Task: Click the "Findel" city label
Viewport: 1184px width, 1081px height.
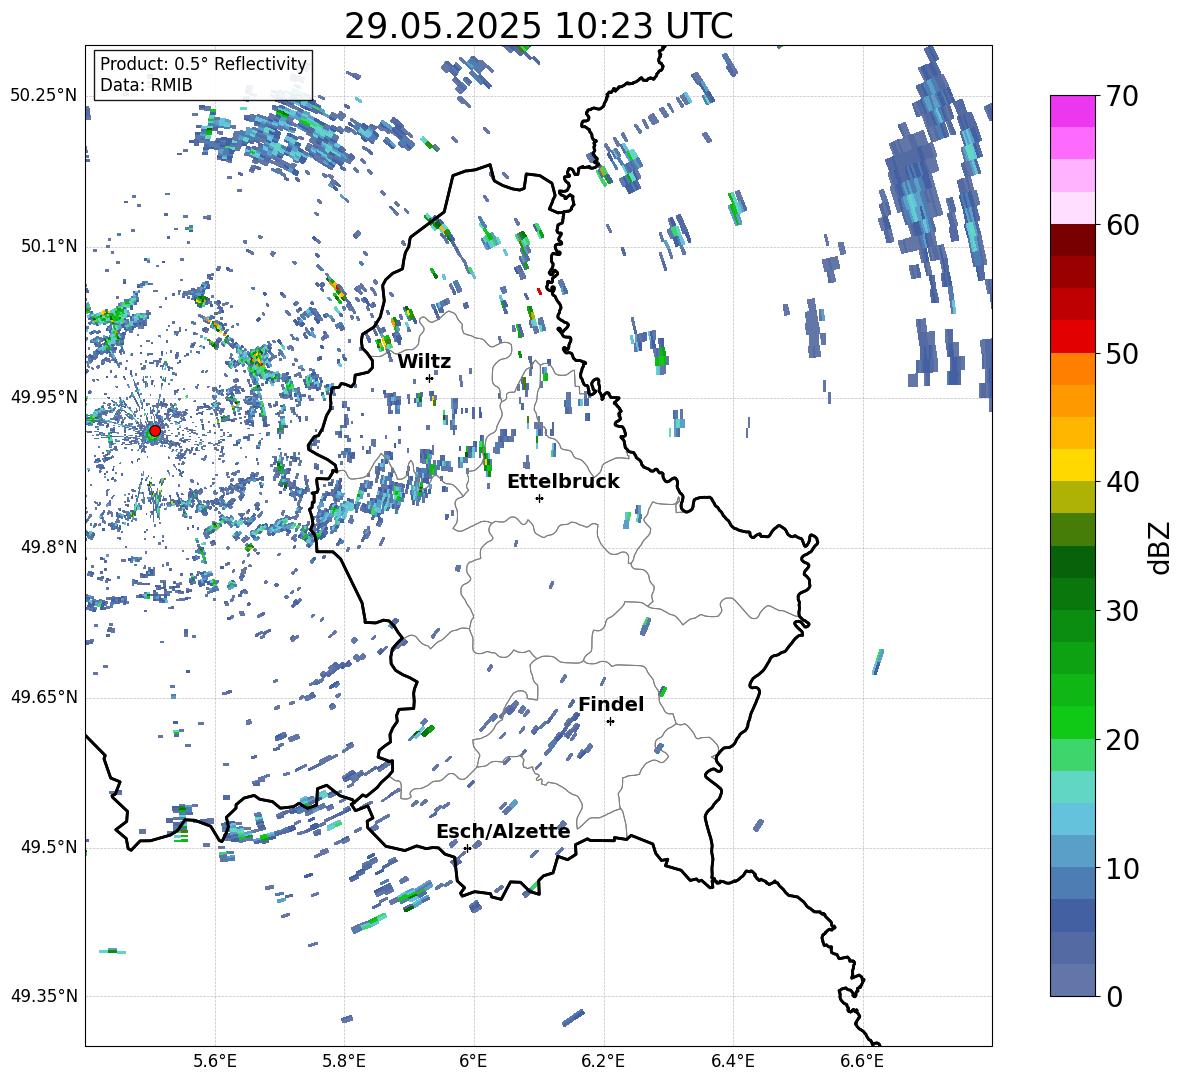Action: click(x=611, y=704)
